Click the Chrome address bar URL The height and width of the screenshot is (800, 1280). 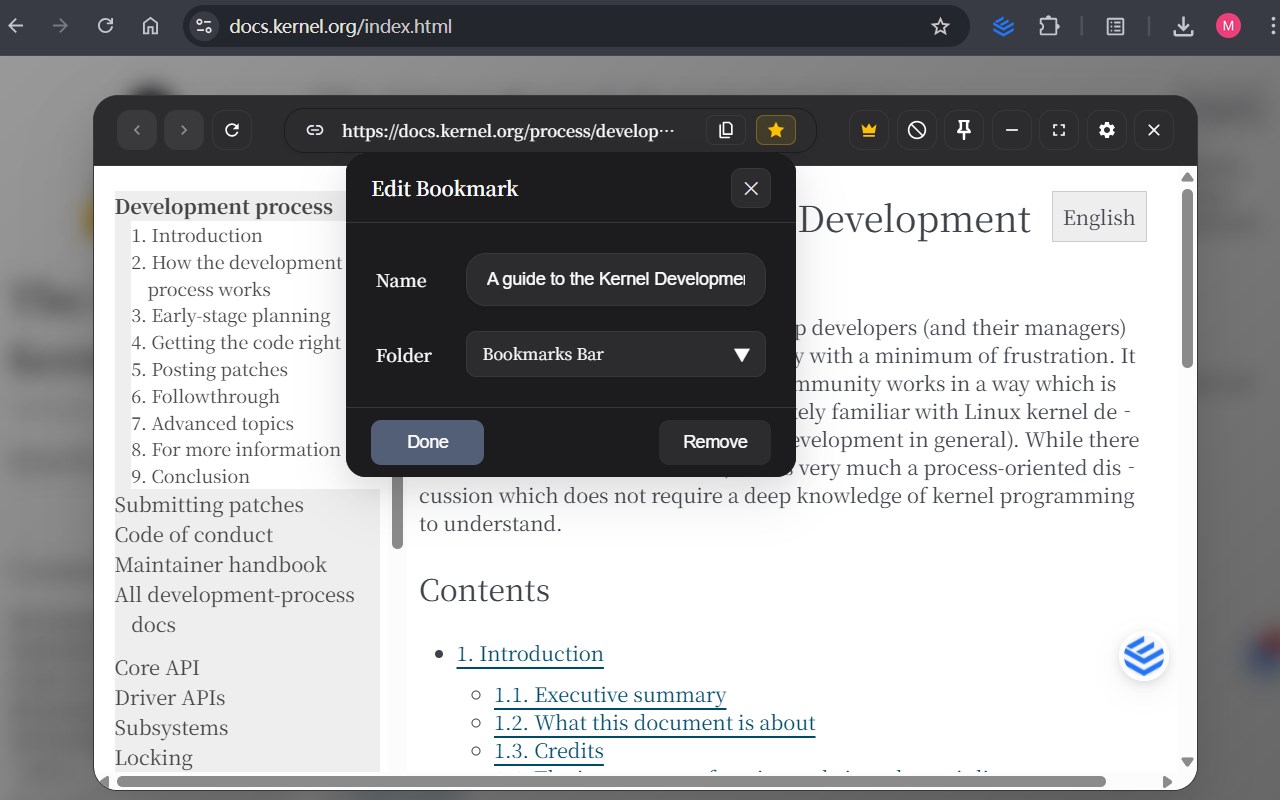[x=340, y=26]
